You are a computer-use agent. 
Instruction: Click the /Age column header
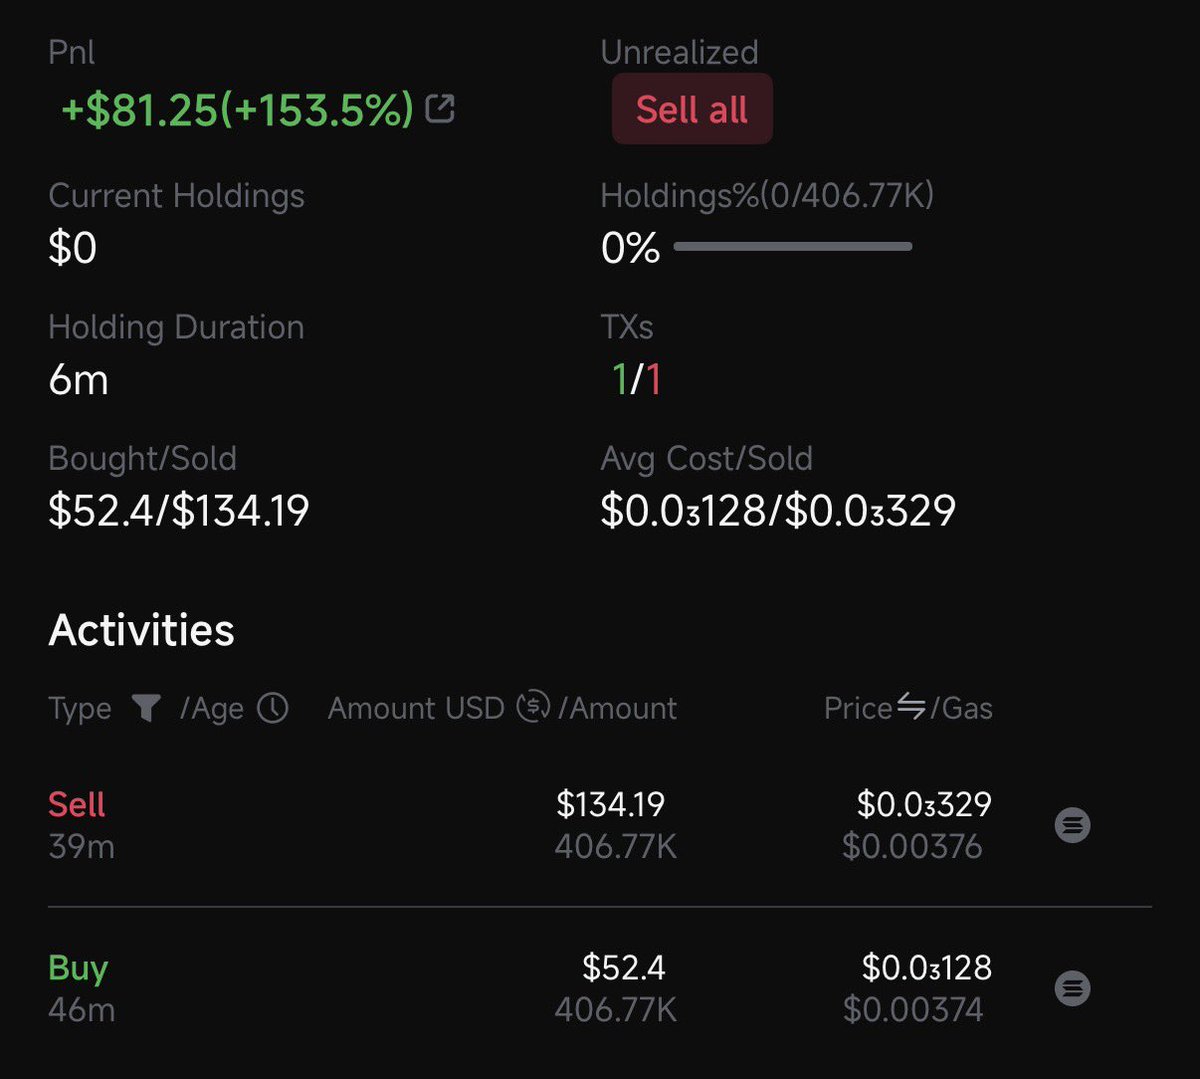point(212,708)
